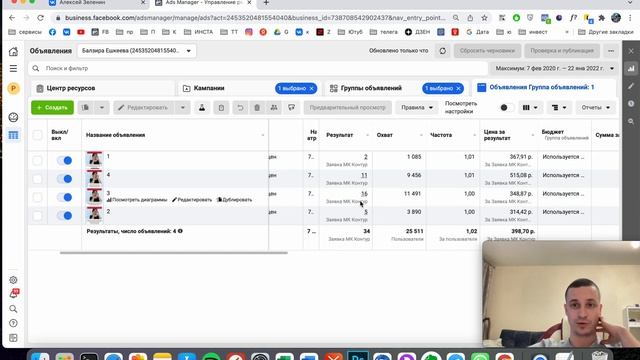Click the Редактировать toolbar button
640x360 pixels.
(x=145, y=107)
